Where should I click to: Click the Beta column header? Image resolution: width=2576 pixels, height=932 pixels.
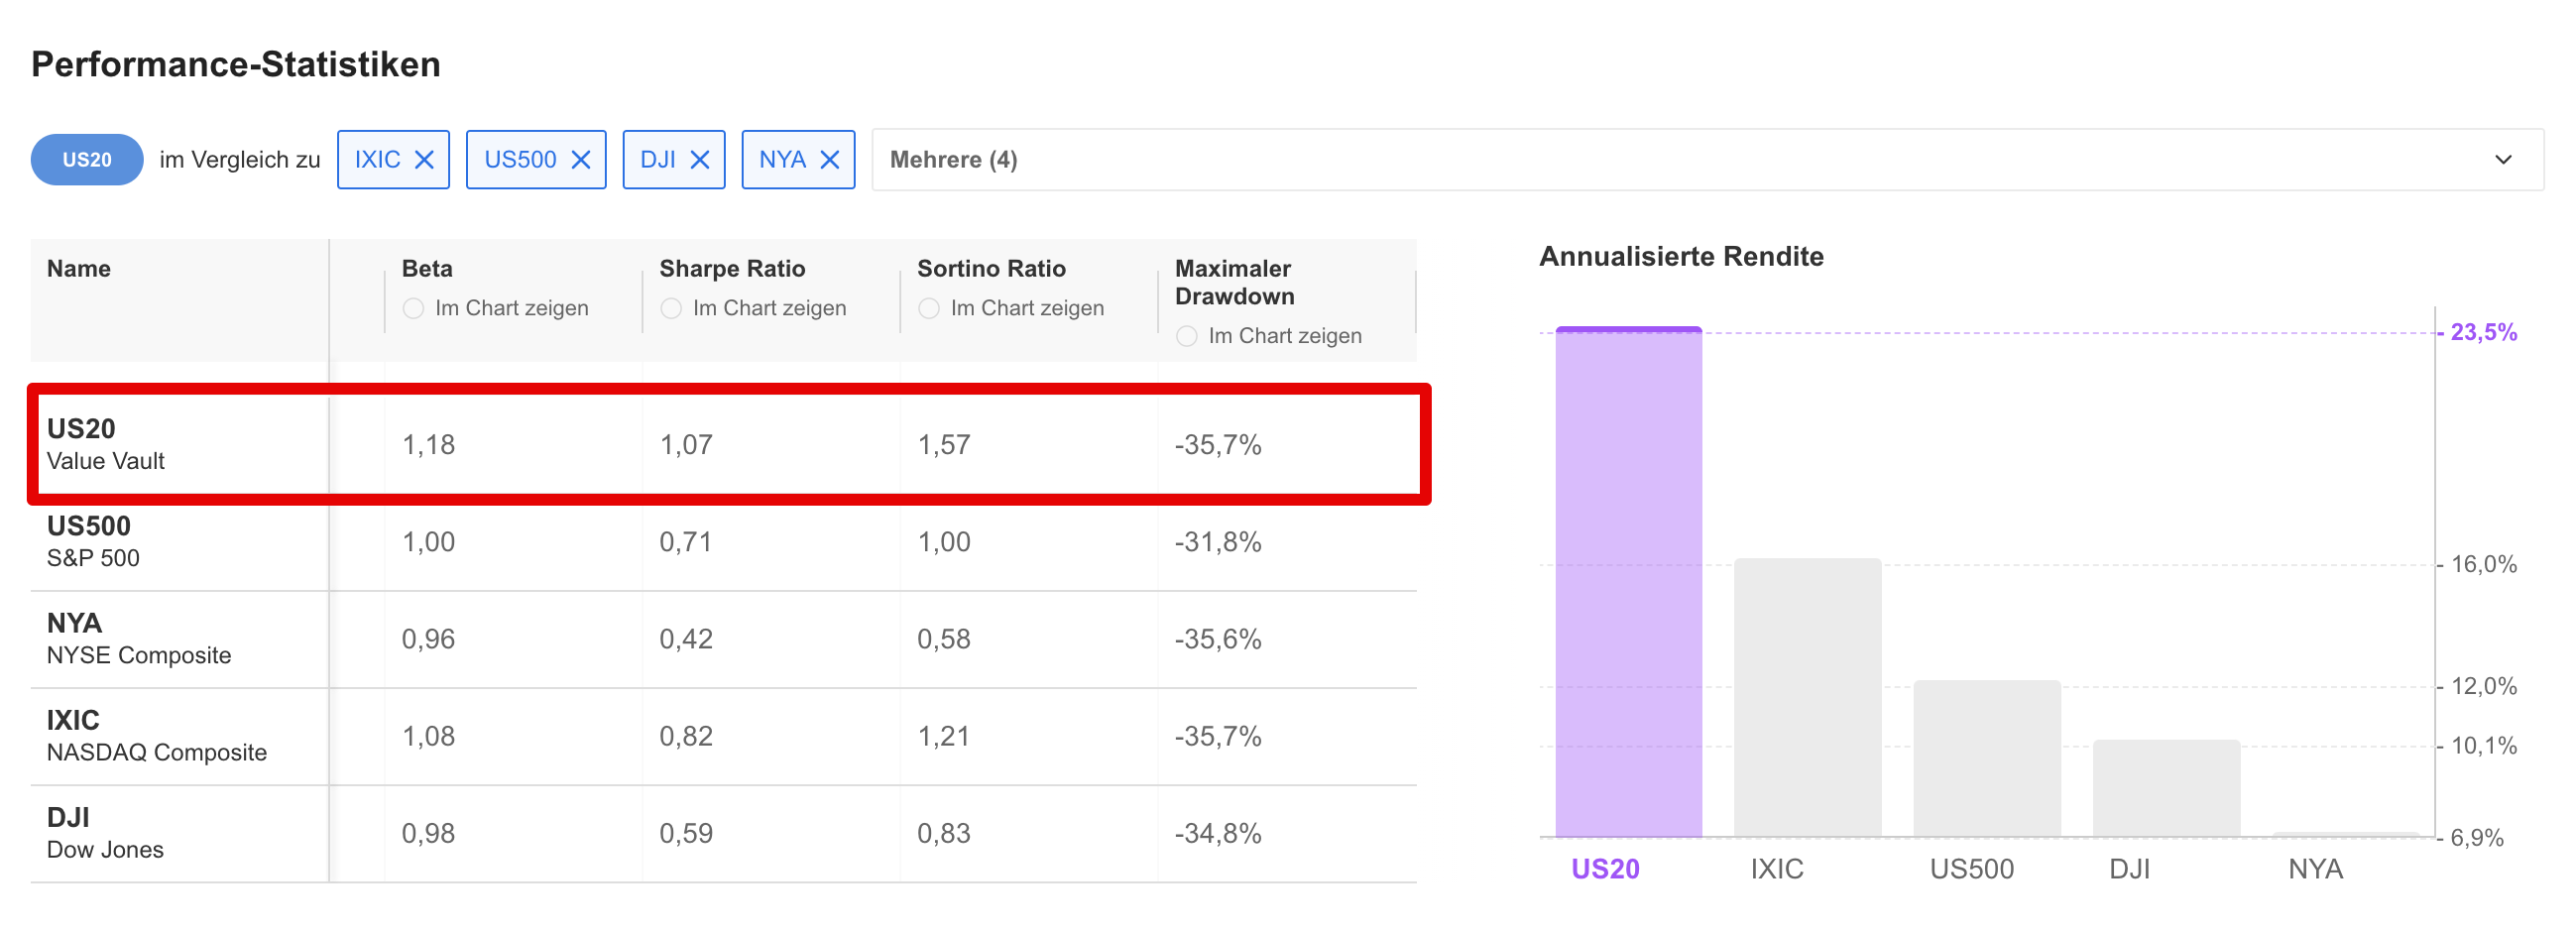coord(427,269)
